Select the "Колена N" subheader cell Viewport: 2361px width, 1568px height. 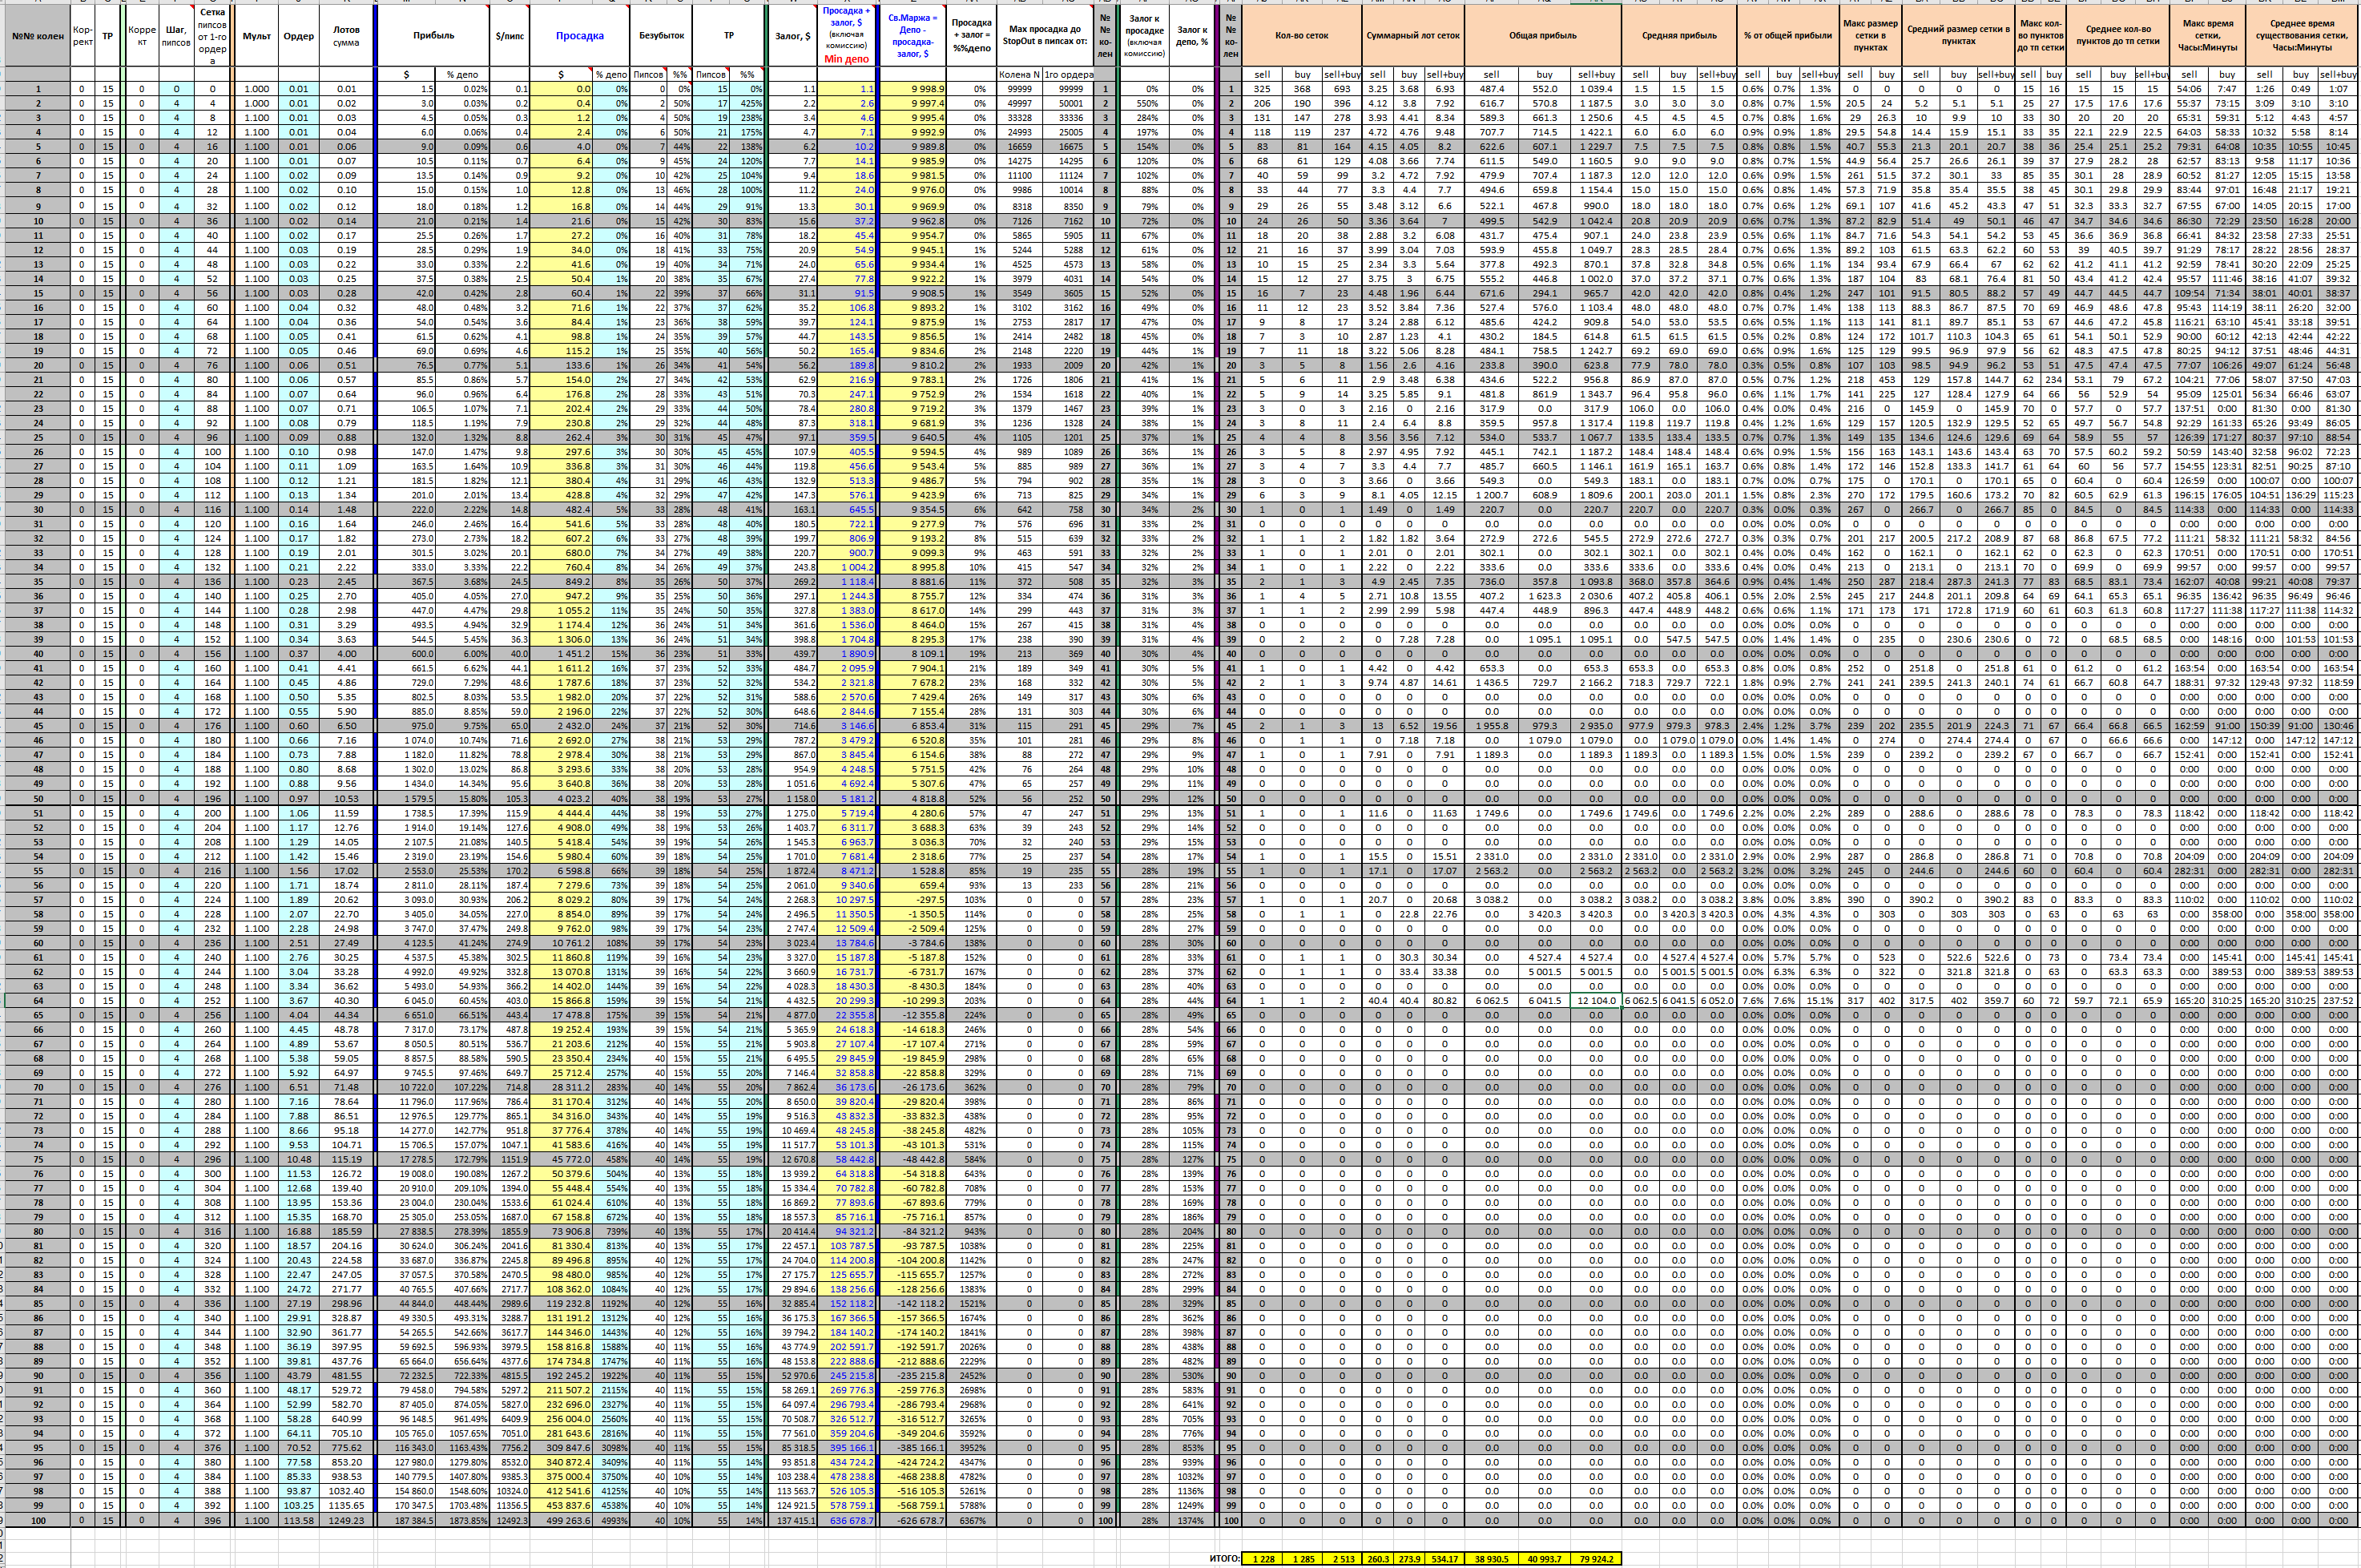(x=1019, y=75)
